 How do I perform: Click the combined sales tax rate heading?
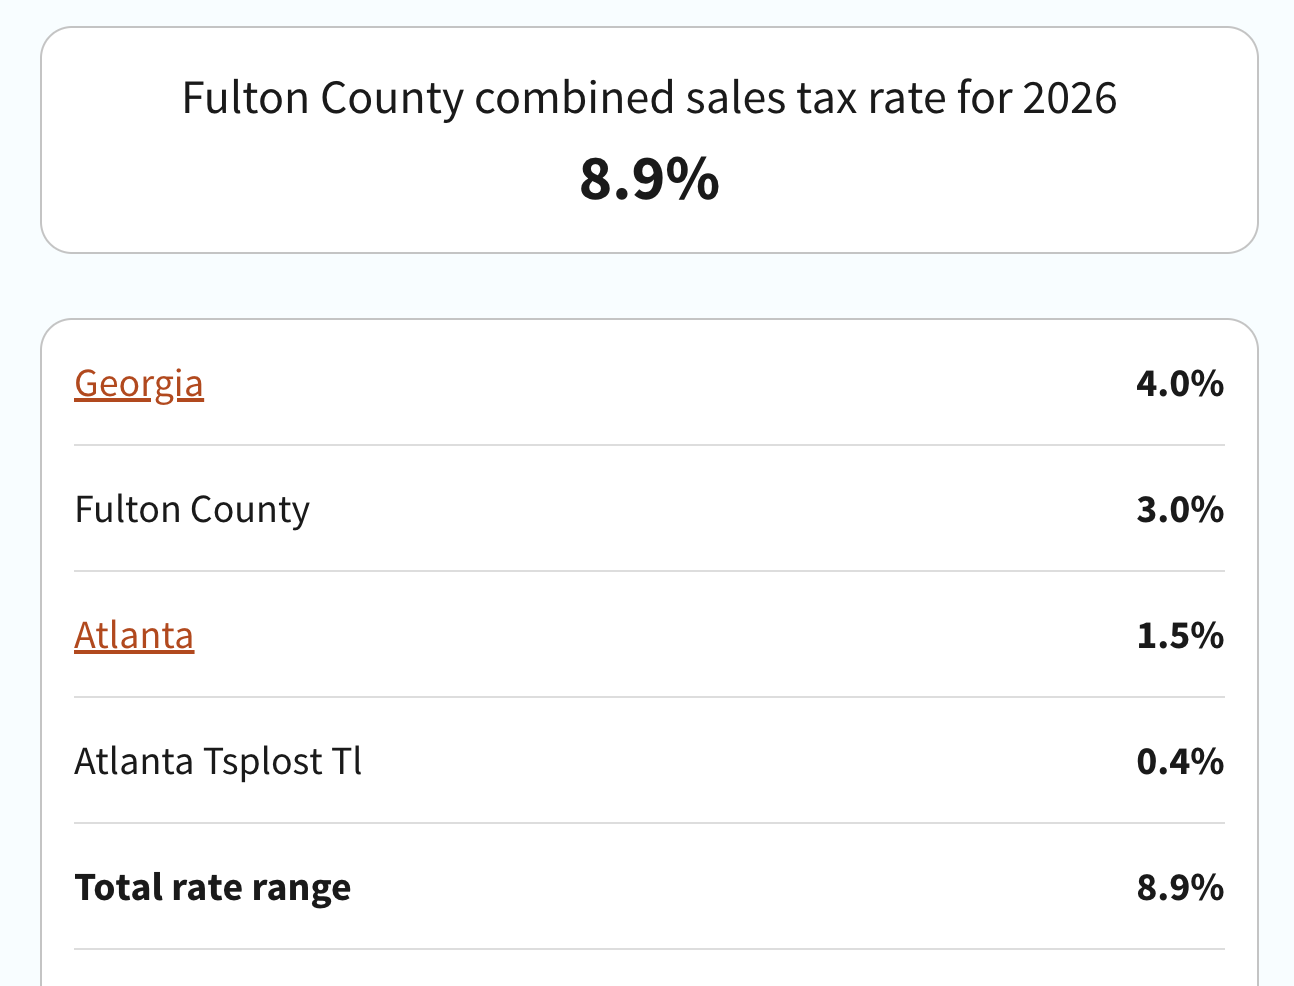click(649, 98)
